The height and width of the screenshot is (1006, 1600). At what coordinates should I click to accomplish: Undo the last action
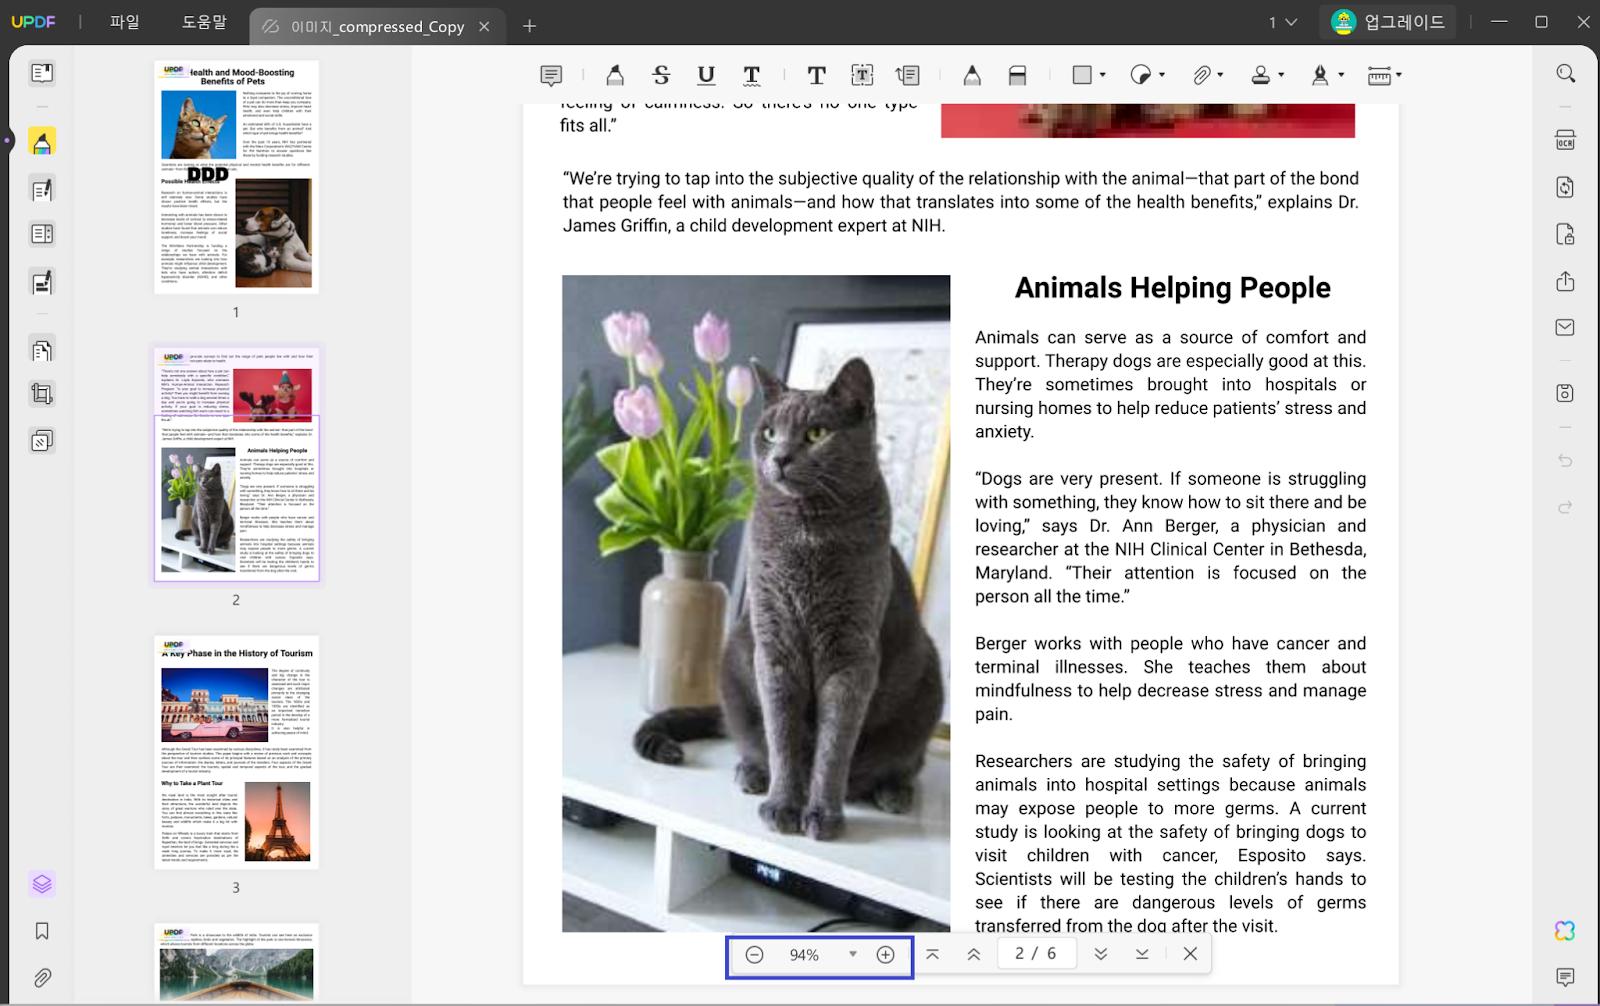click(x=1566, y=460)
